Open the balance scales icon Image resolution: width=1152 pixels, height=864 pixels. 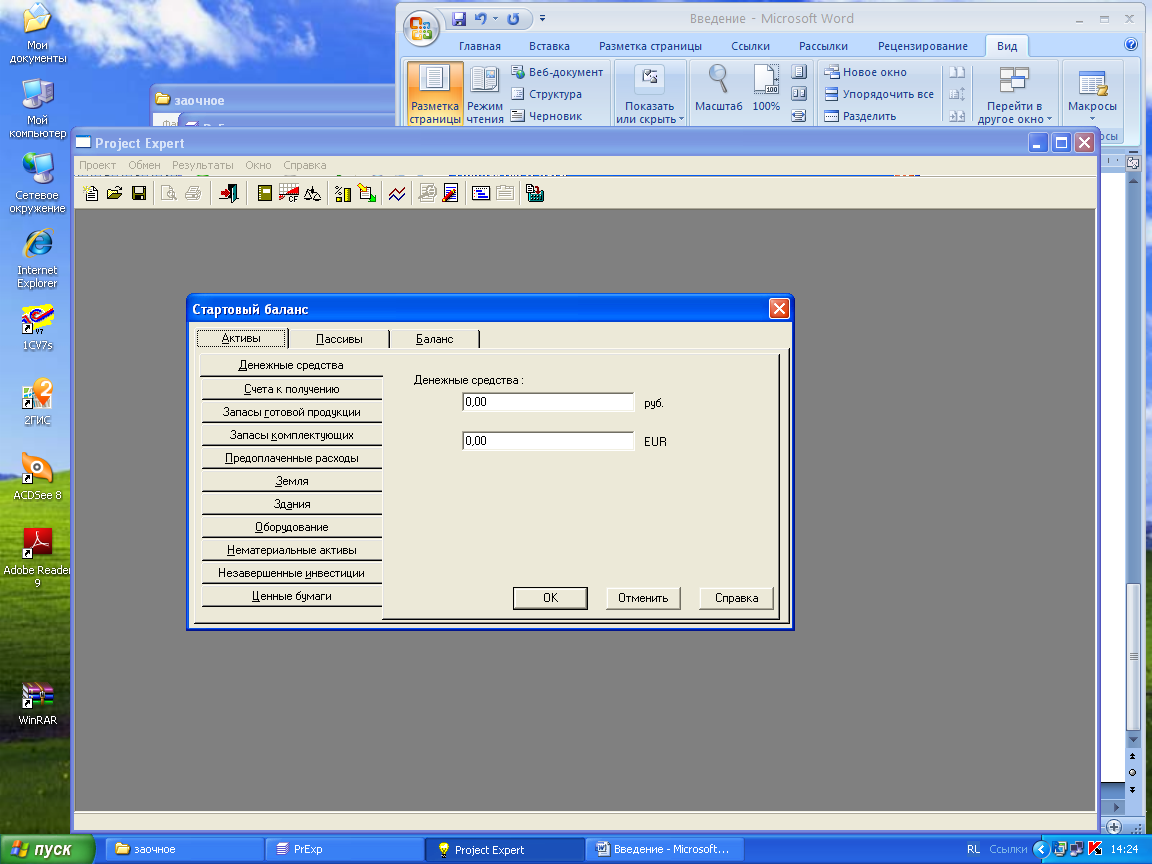pos(313,194)
